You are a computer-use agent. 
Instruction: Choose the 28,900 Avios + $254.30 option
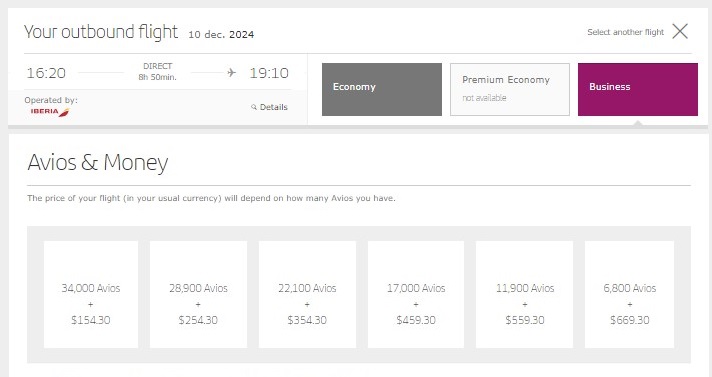point(198,294)
